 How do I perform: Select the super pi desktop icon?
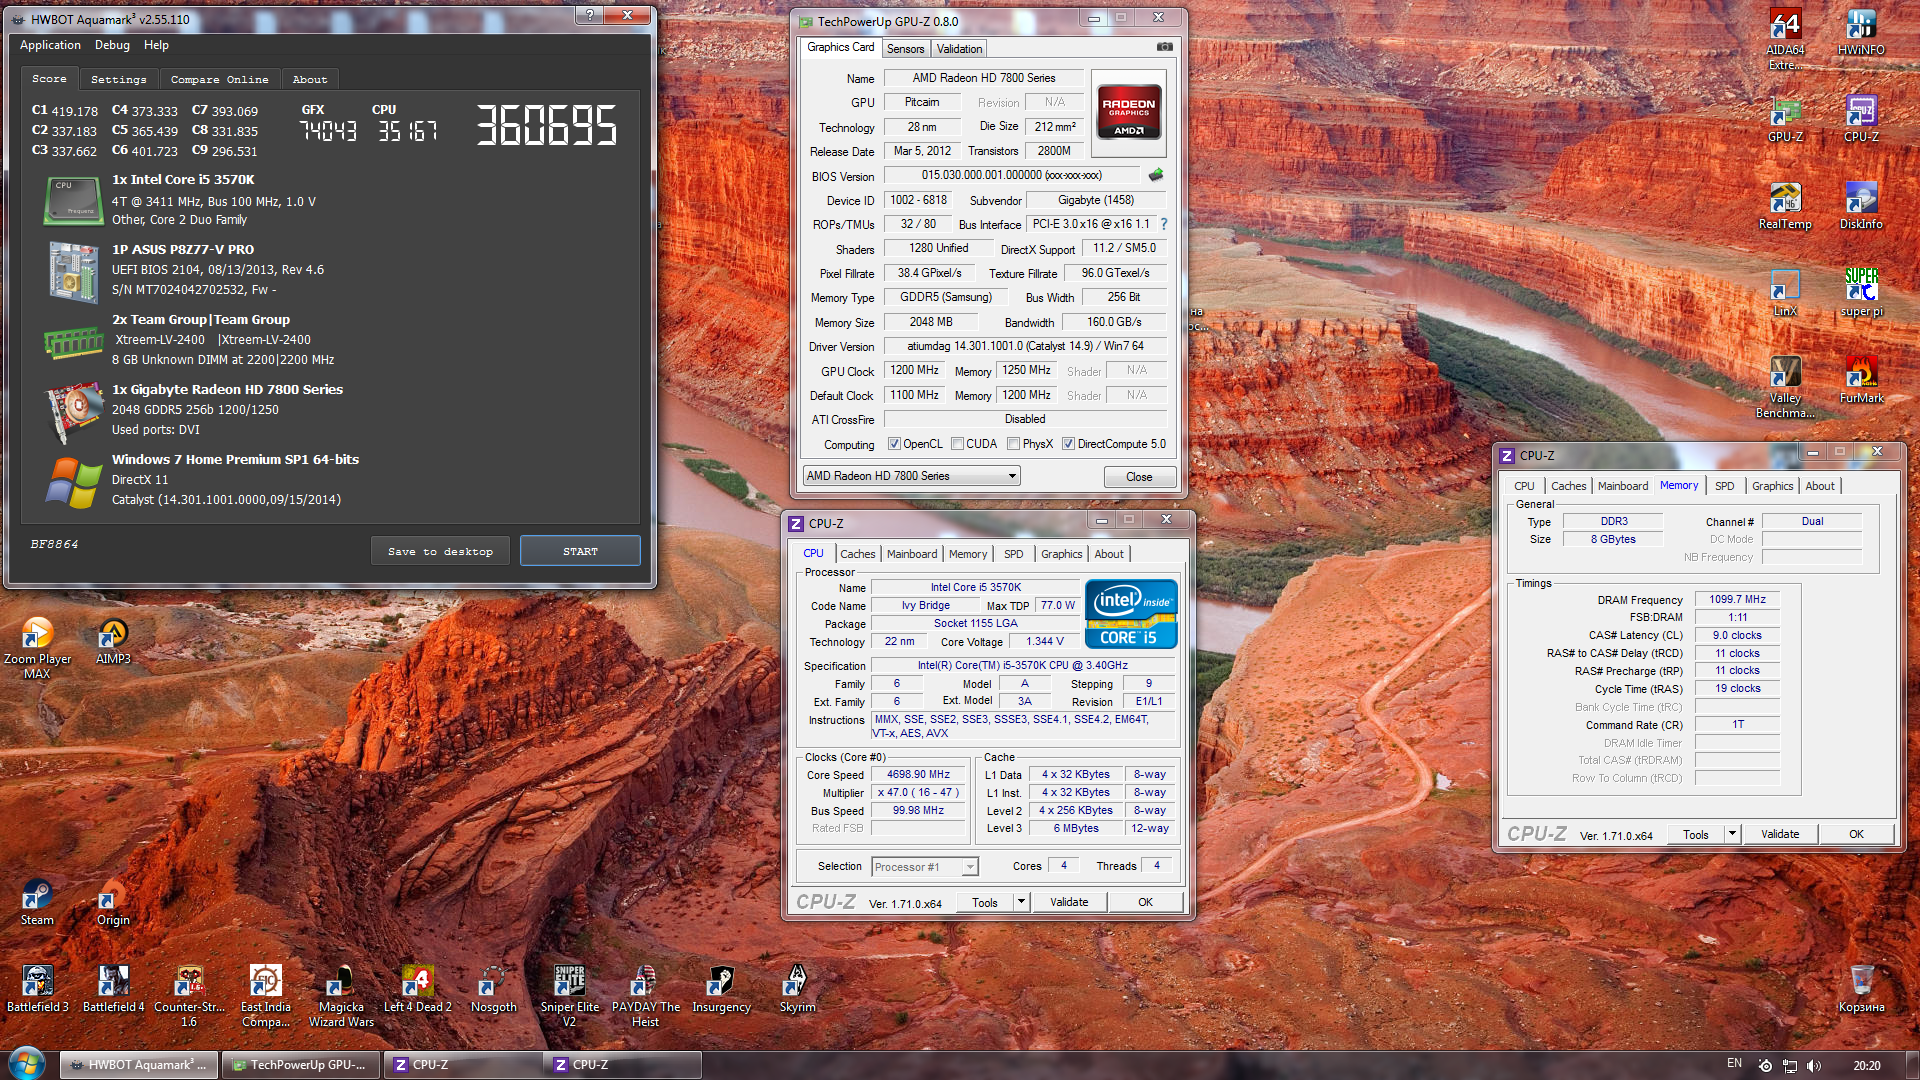(x=1861, y=293)
